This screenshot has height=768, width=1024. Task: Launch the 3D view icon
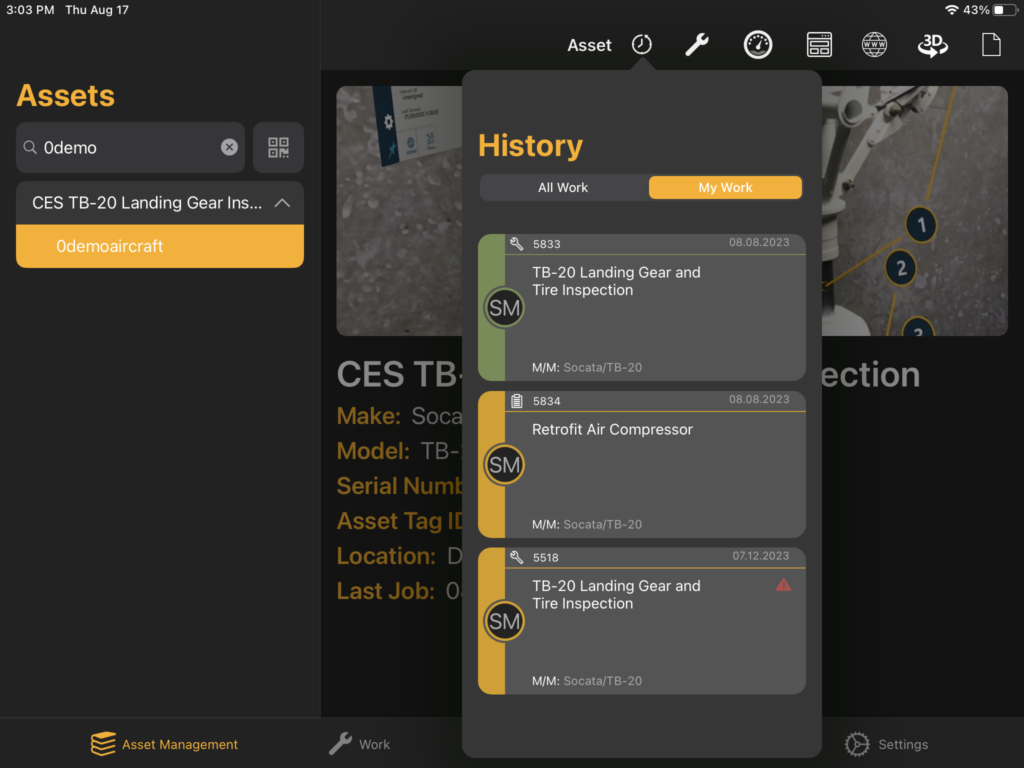pos(931,44)
